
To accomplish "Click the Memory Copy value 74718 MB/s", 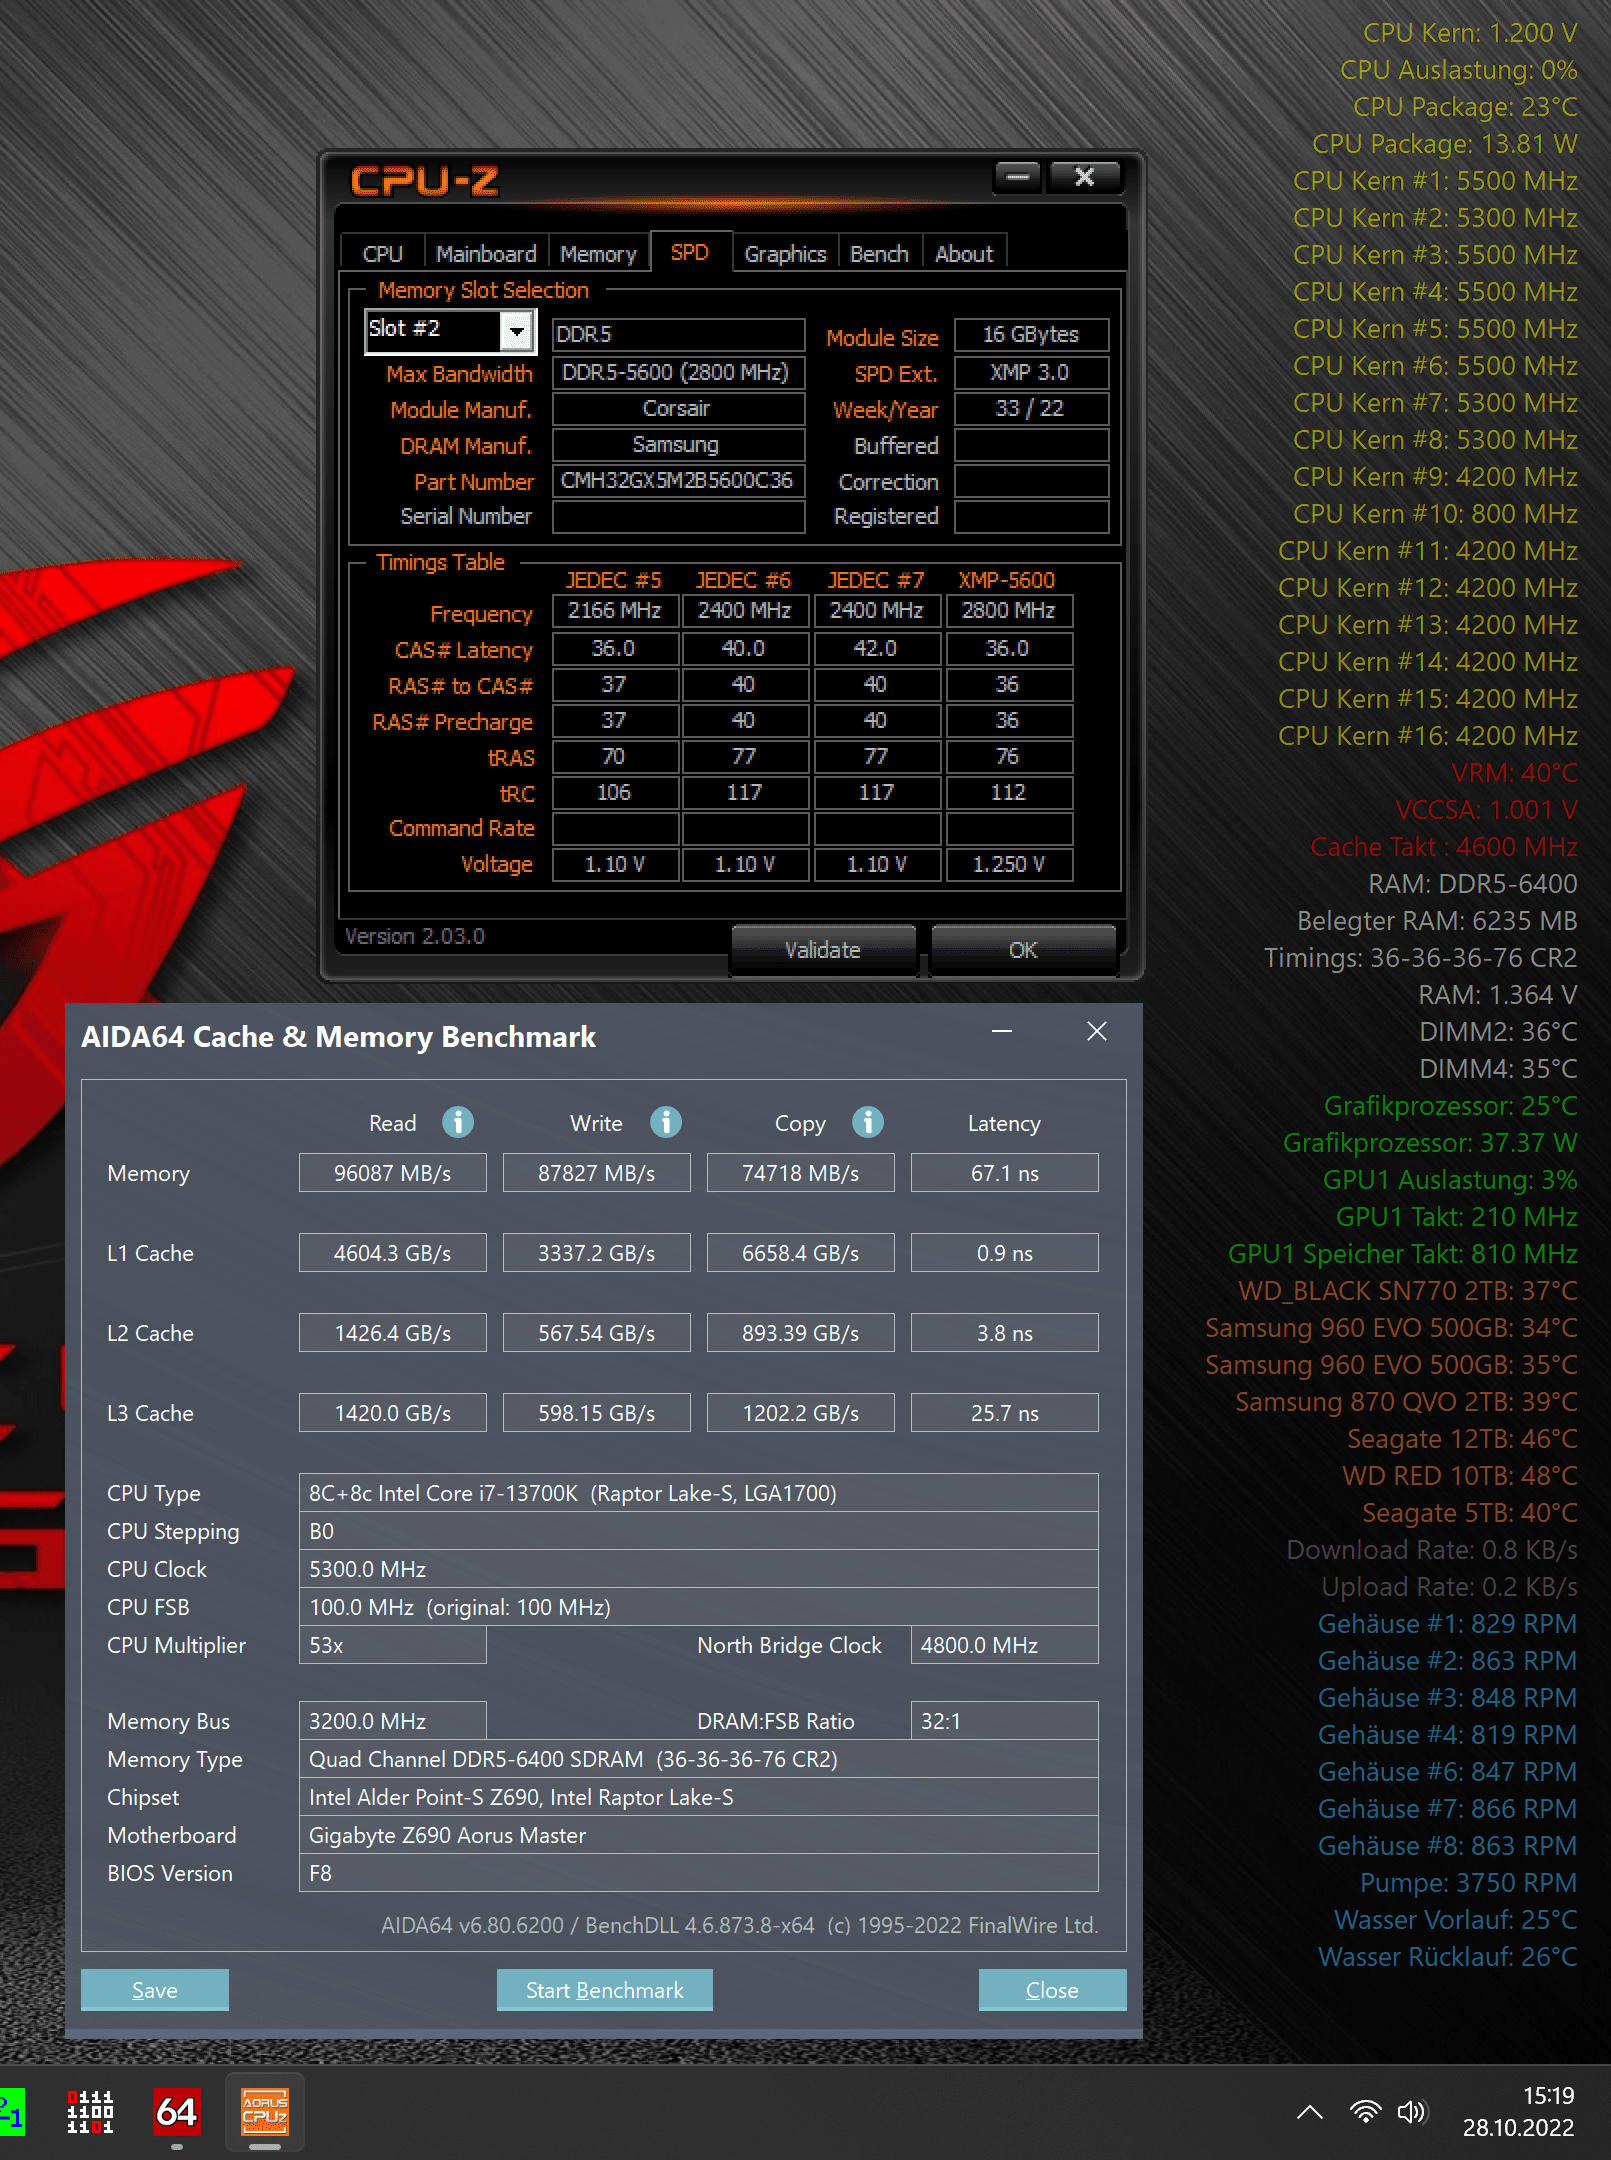I will coord(801,1173).
